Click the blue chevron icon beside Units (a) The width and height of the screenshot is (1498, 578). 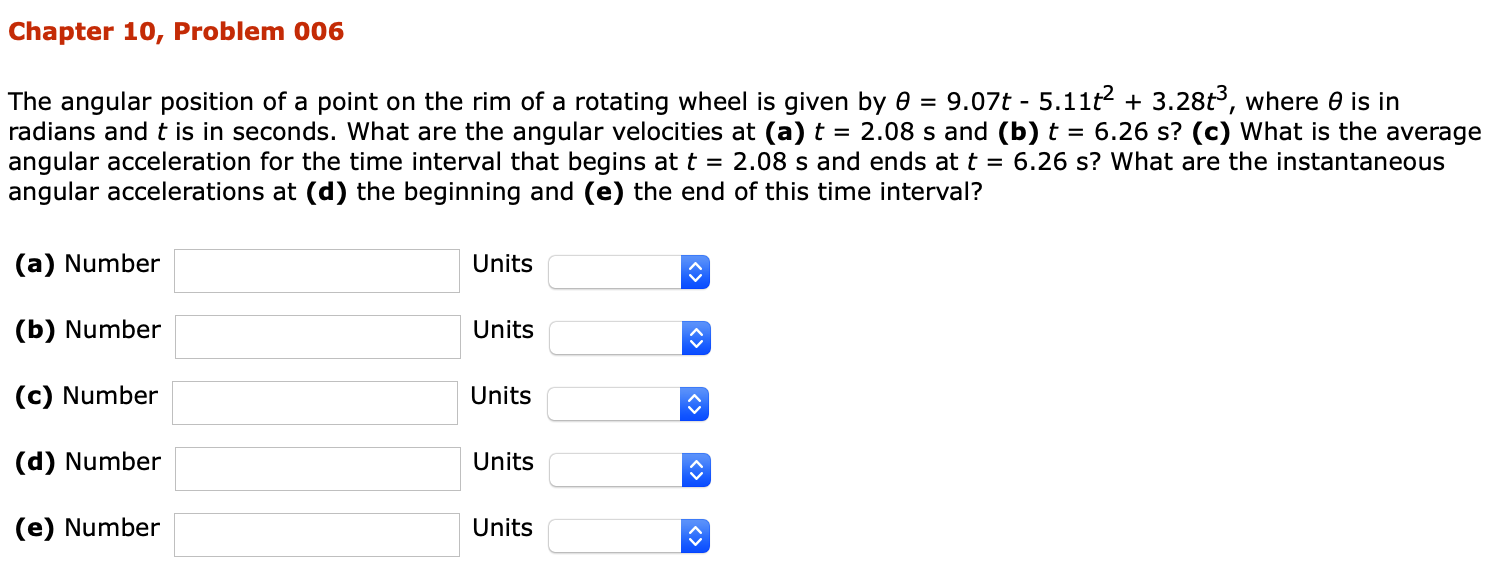click(697, 271)
